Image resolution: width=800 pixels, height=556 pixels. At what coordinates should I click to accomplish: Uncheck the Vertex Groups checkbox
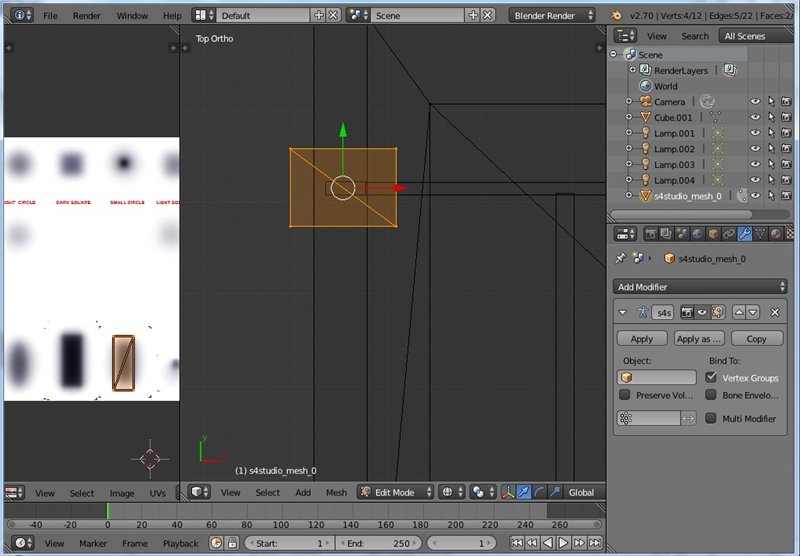(x=711, y=378)
